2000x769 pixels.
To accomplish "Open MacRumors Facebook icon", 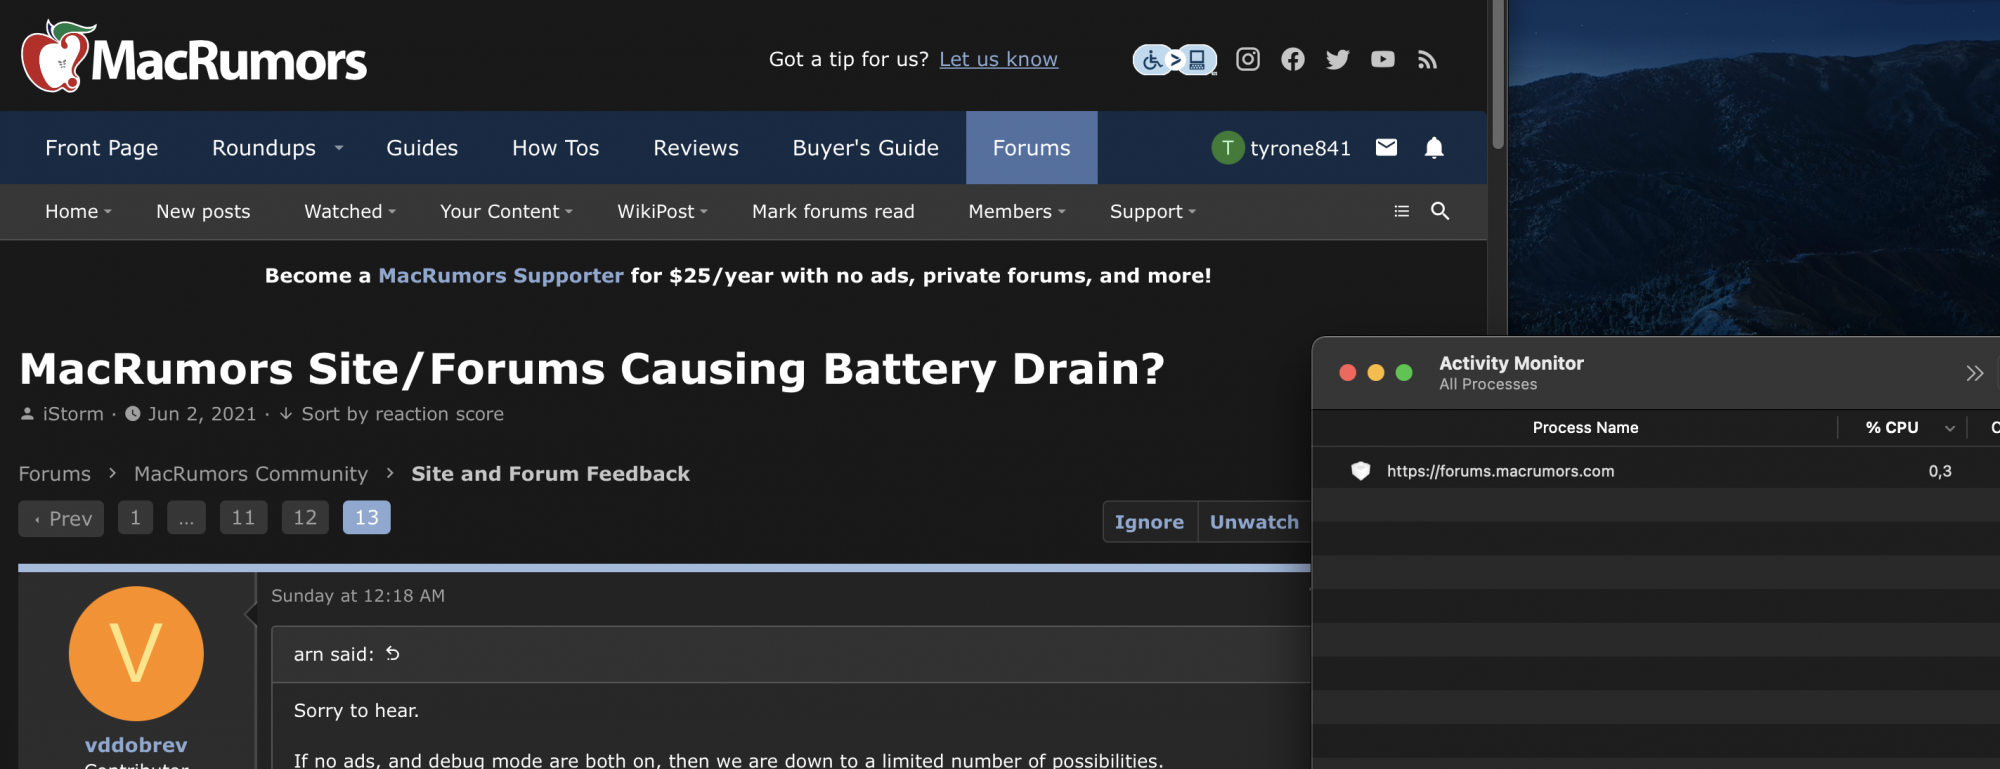I will [x=1293, y=59].
